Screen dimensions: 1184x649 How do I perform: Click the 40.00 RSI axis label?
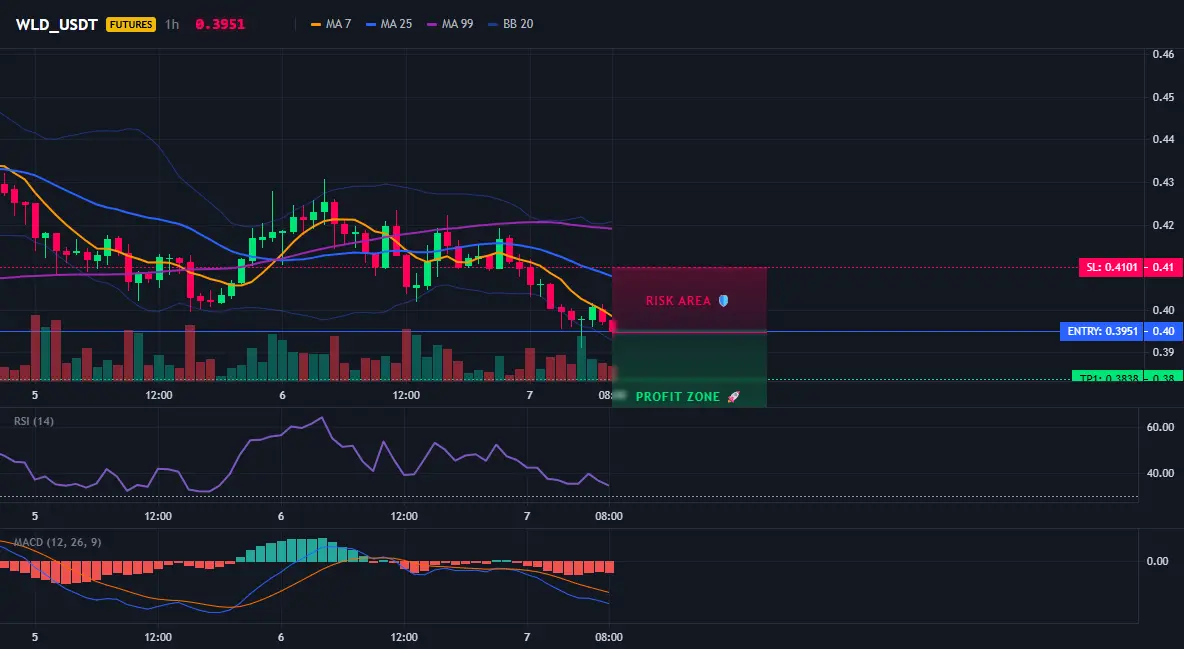tap(1161, 474)
